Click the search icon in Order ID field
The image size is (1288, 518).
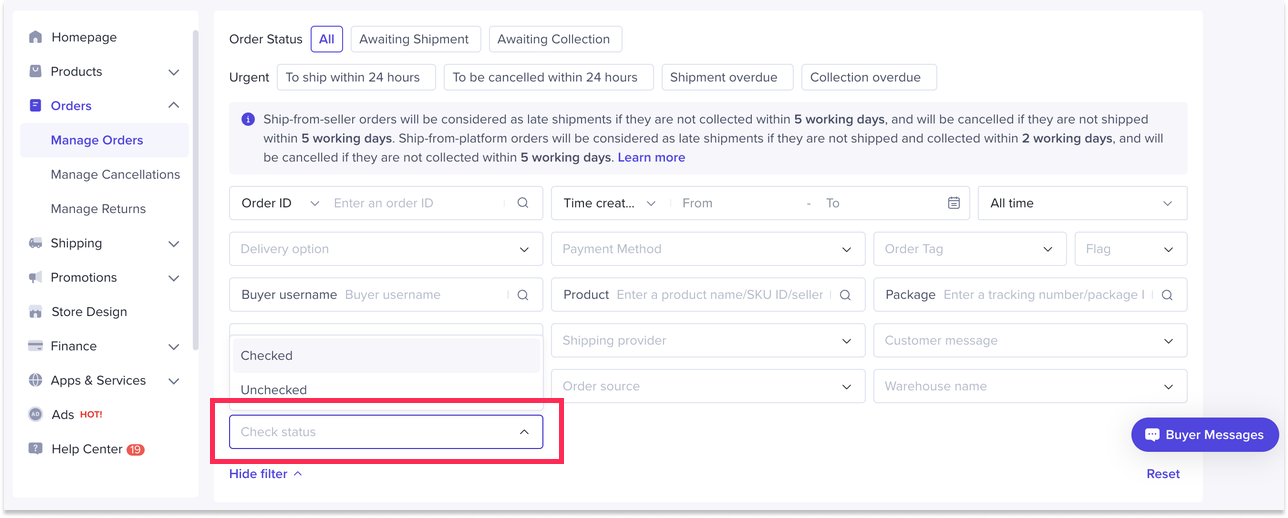tap(523, 203)
